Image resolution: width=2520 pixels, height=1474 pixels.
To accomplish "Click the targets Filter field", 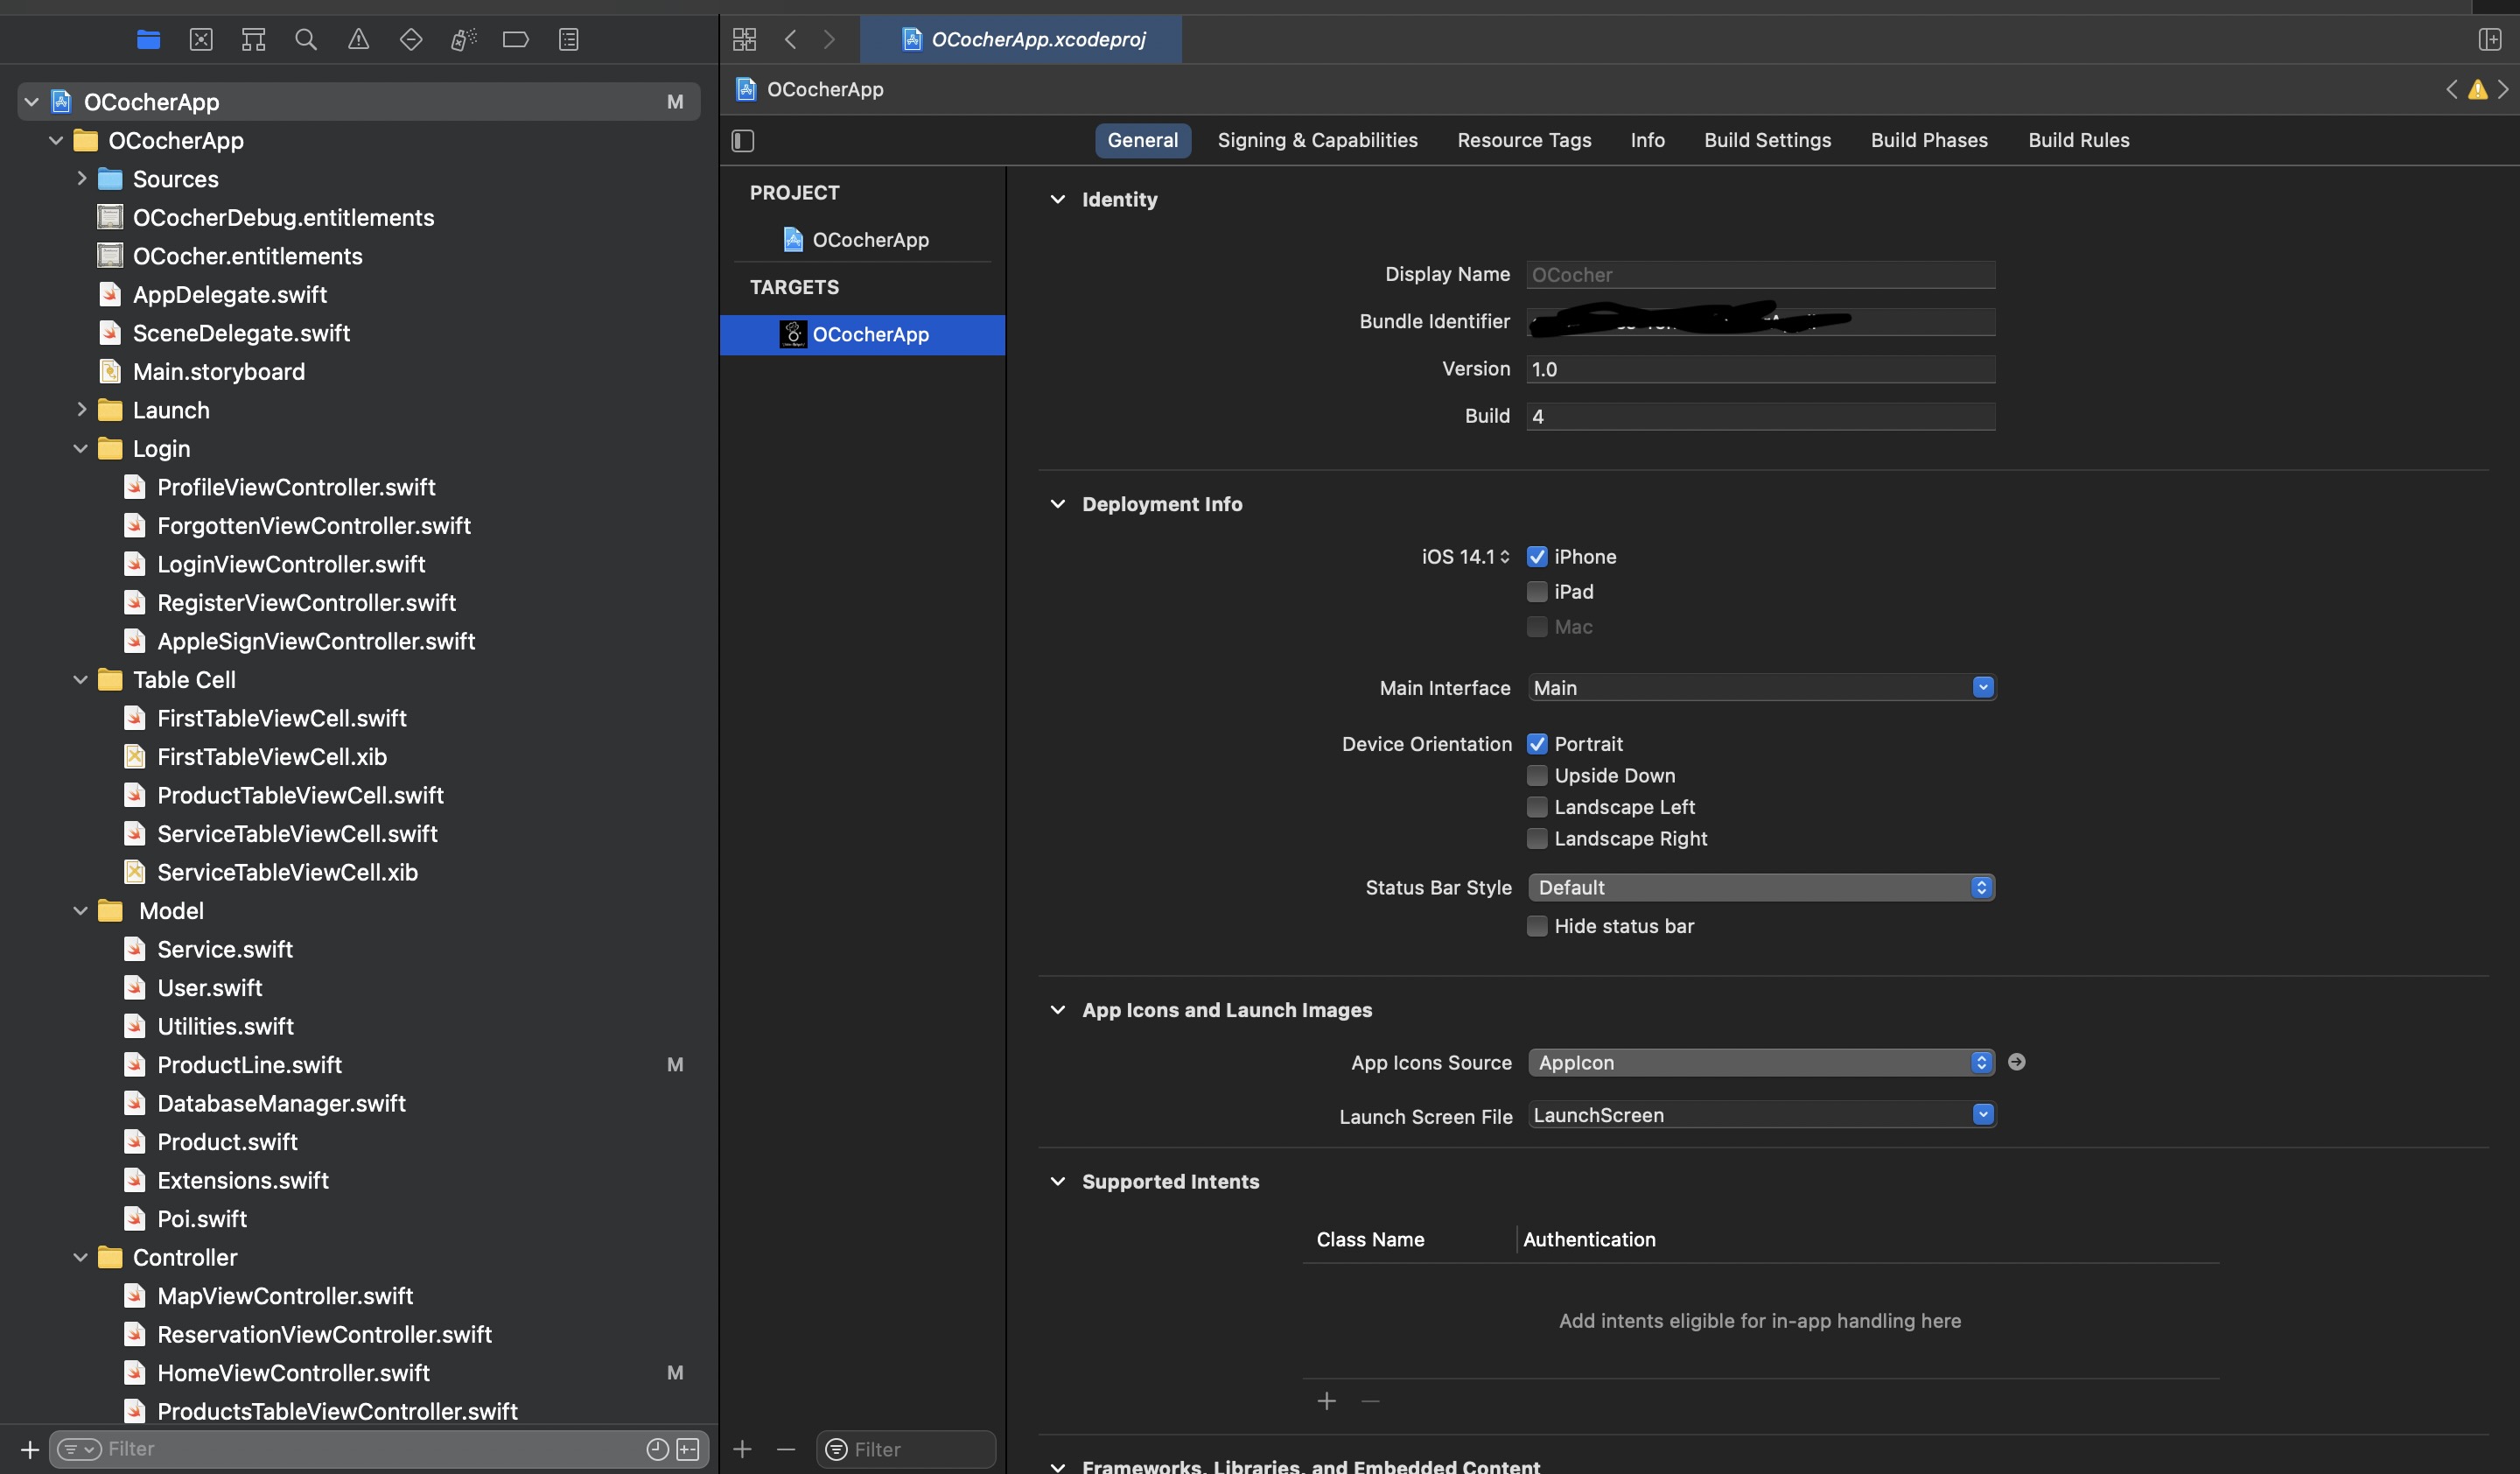I will (906, 1449).
